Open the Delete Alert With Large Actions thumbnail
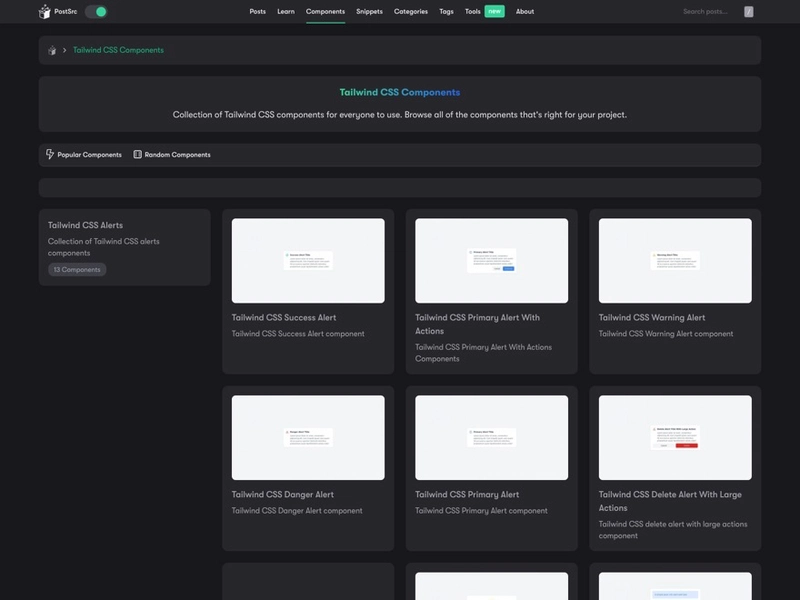Viewport: 800px width, 600px height. click(675, 438)
